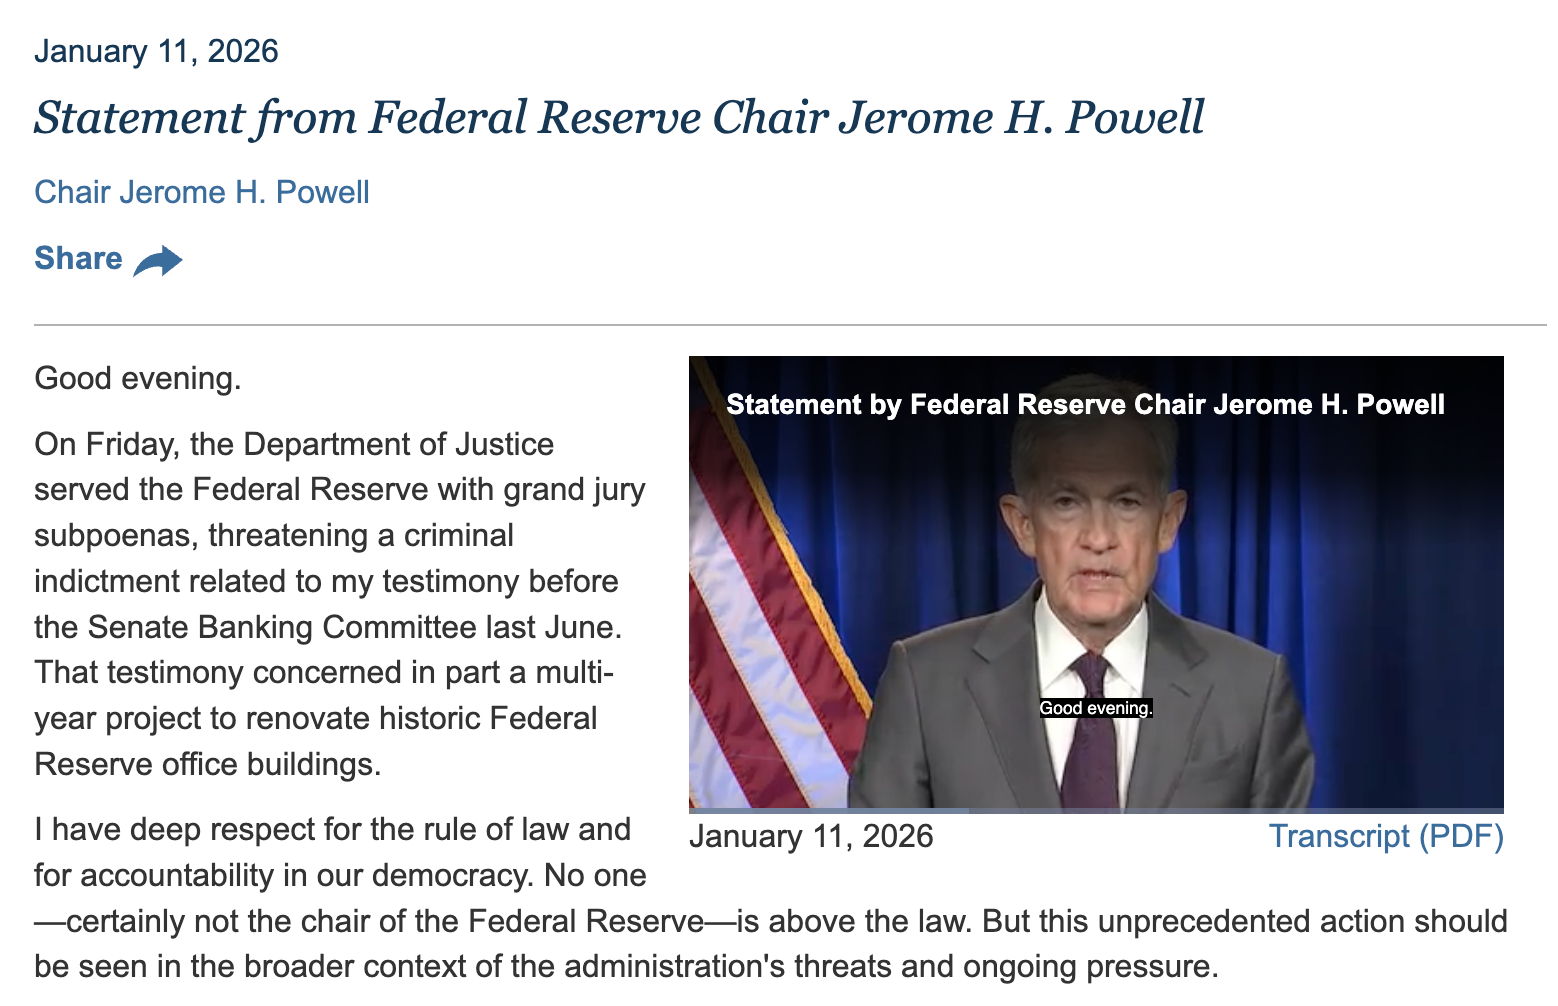Image resolution: width=1558 pixels, height=1006 pixels.
Task: Click the Share arrow icon
Action: pyautogui.click(x=158, y=260)
